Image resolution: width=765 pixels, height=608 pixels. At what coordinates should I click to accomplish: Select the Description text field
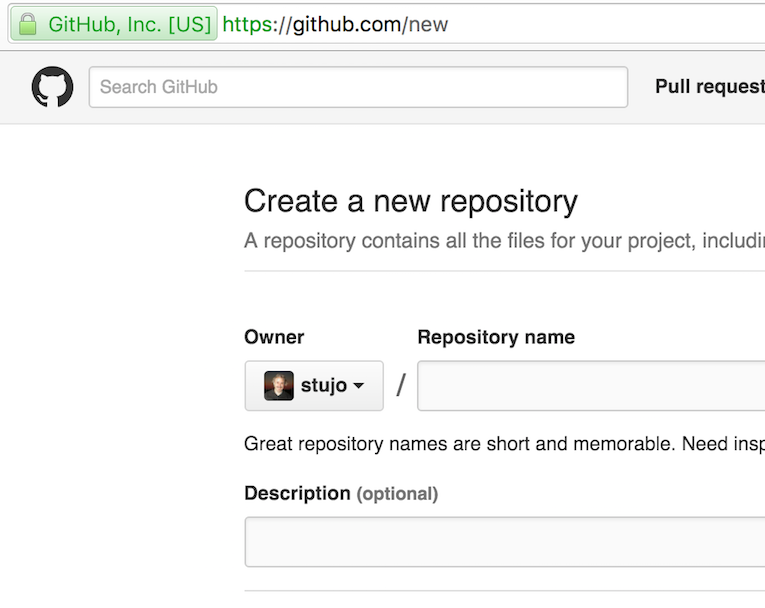[x=504, y=542]
